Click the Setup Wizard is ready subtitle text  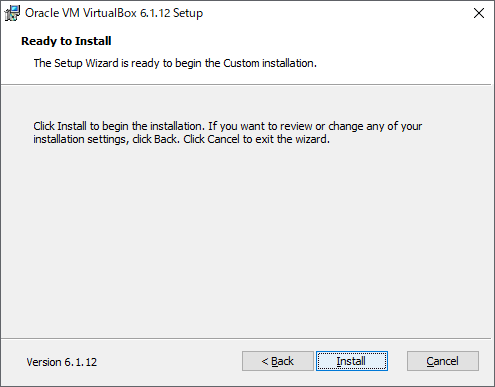click(x=175, y=63)
